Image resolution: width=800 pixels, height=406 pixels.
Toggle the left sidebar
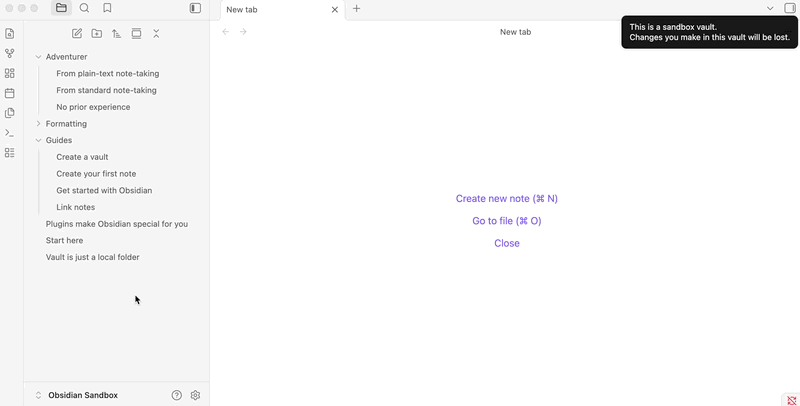coord(195,8)
